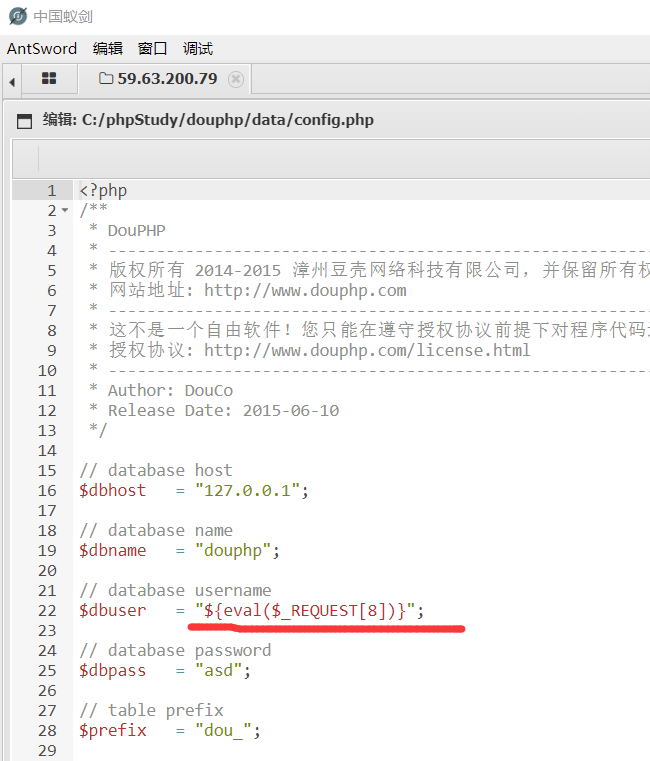The height and width of the screenshot is (761, 650).
Task: Select the 59.63.200.79 tab
Action: pyautogui.click(x=167, y=78)
